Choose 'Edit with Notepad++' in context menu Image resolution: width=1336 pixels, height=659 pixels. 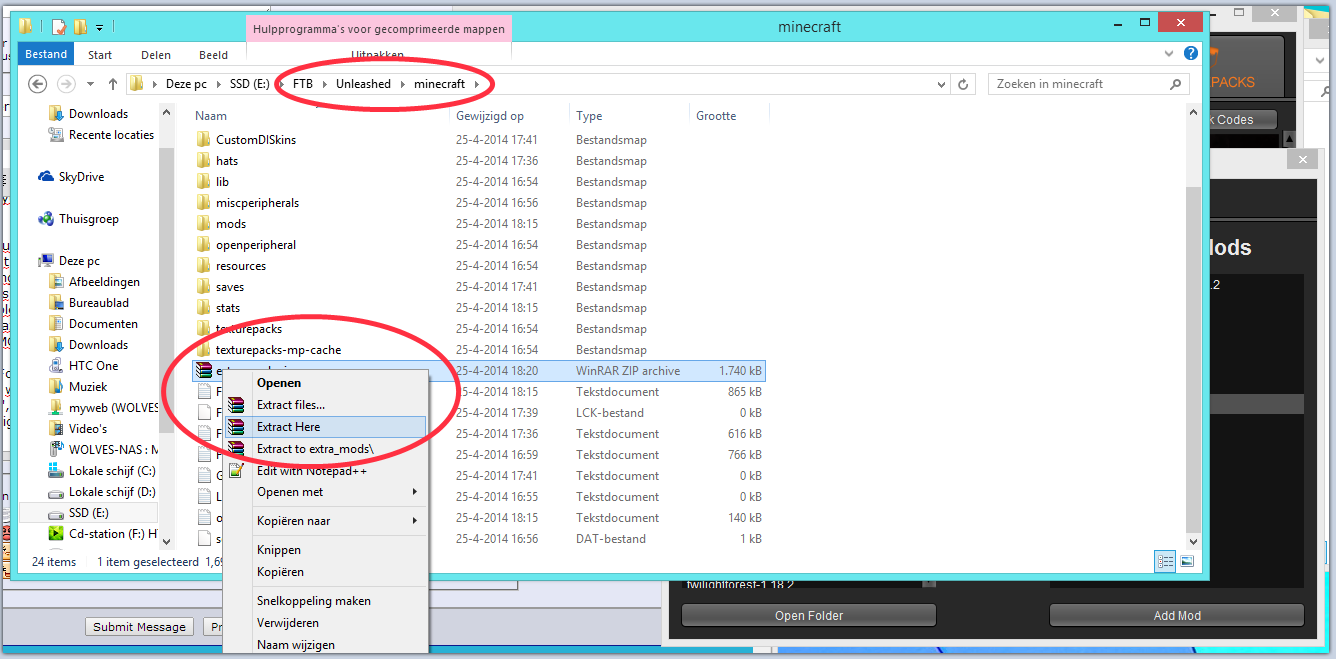[327, 471]
